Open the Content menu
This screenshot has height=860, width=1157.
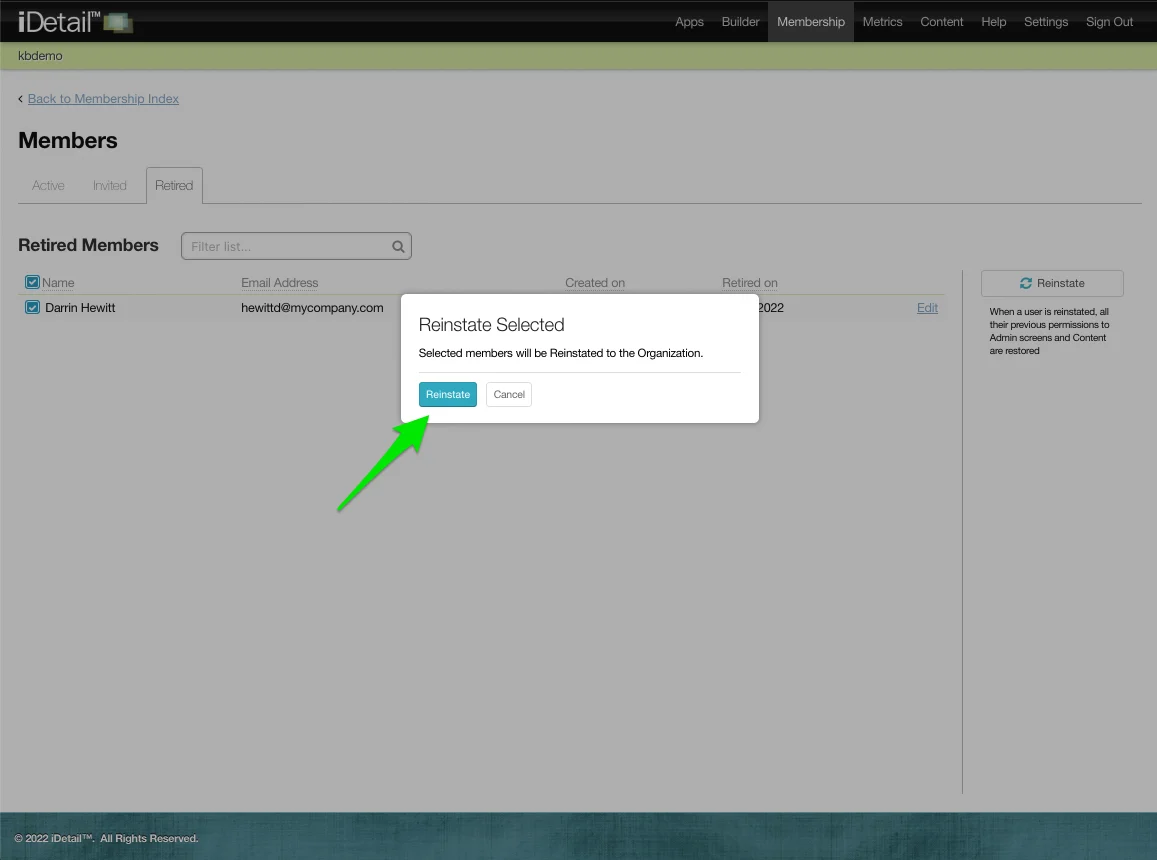point(941,22)
